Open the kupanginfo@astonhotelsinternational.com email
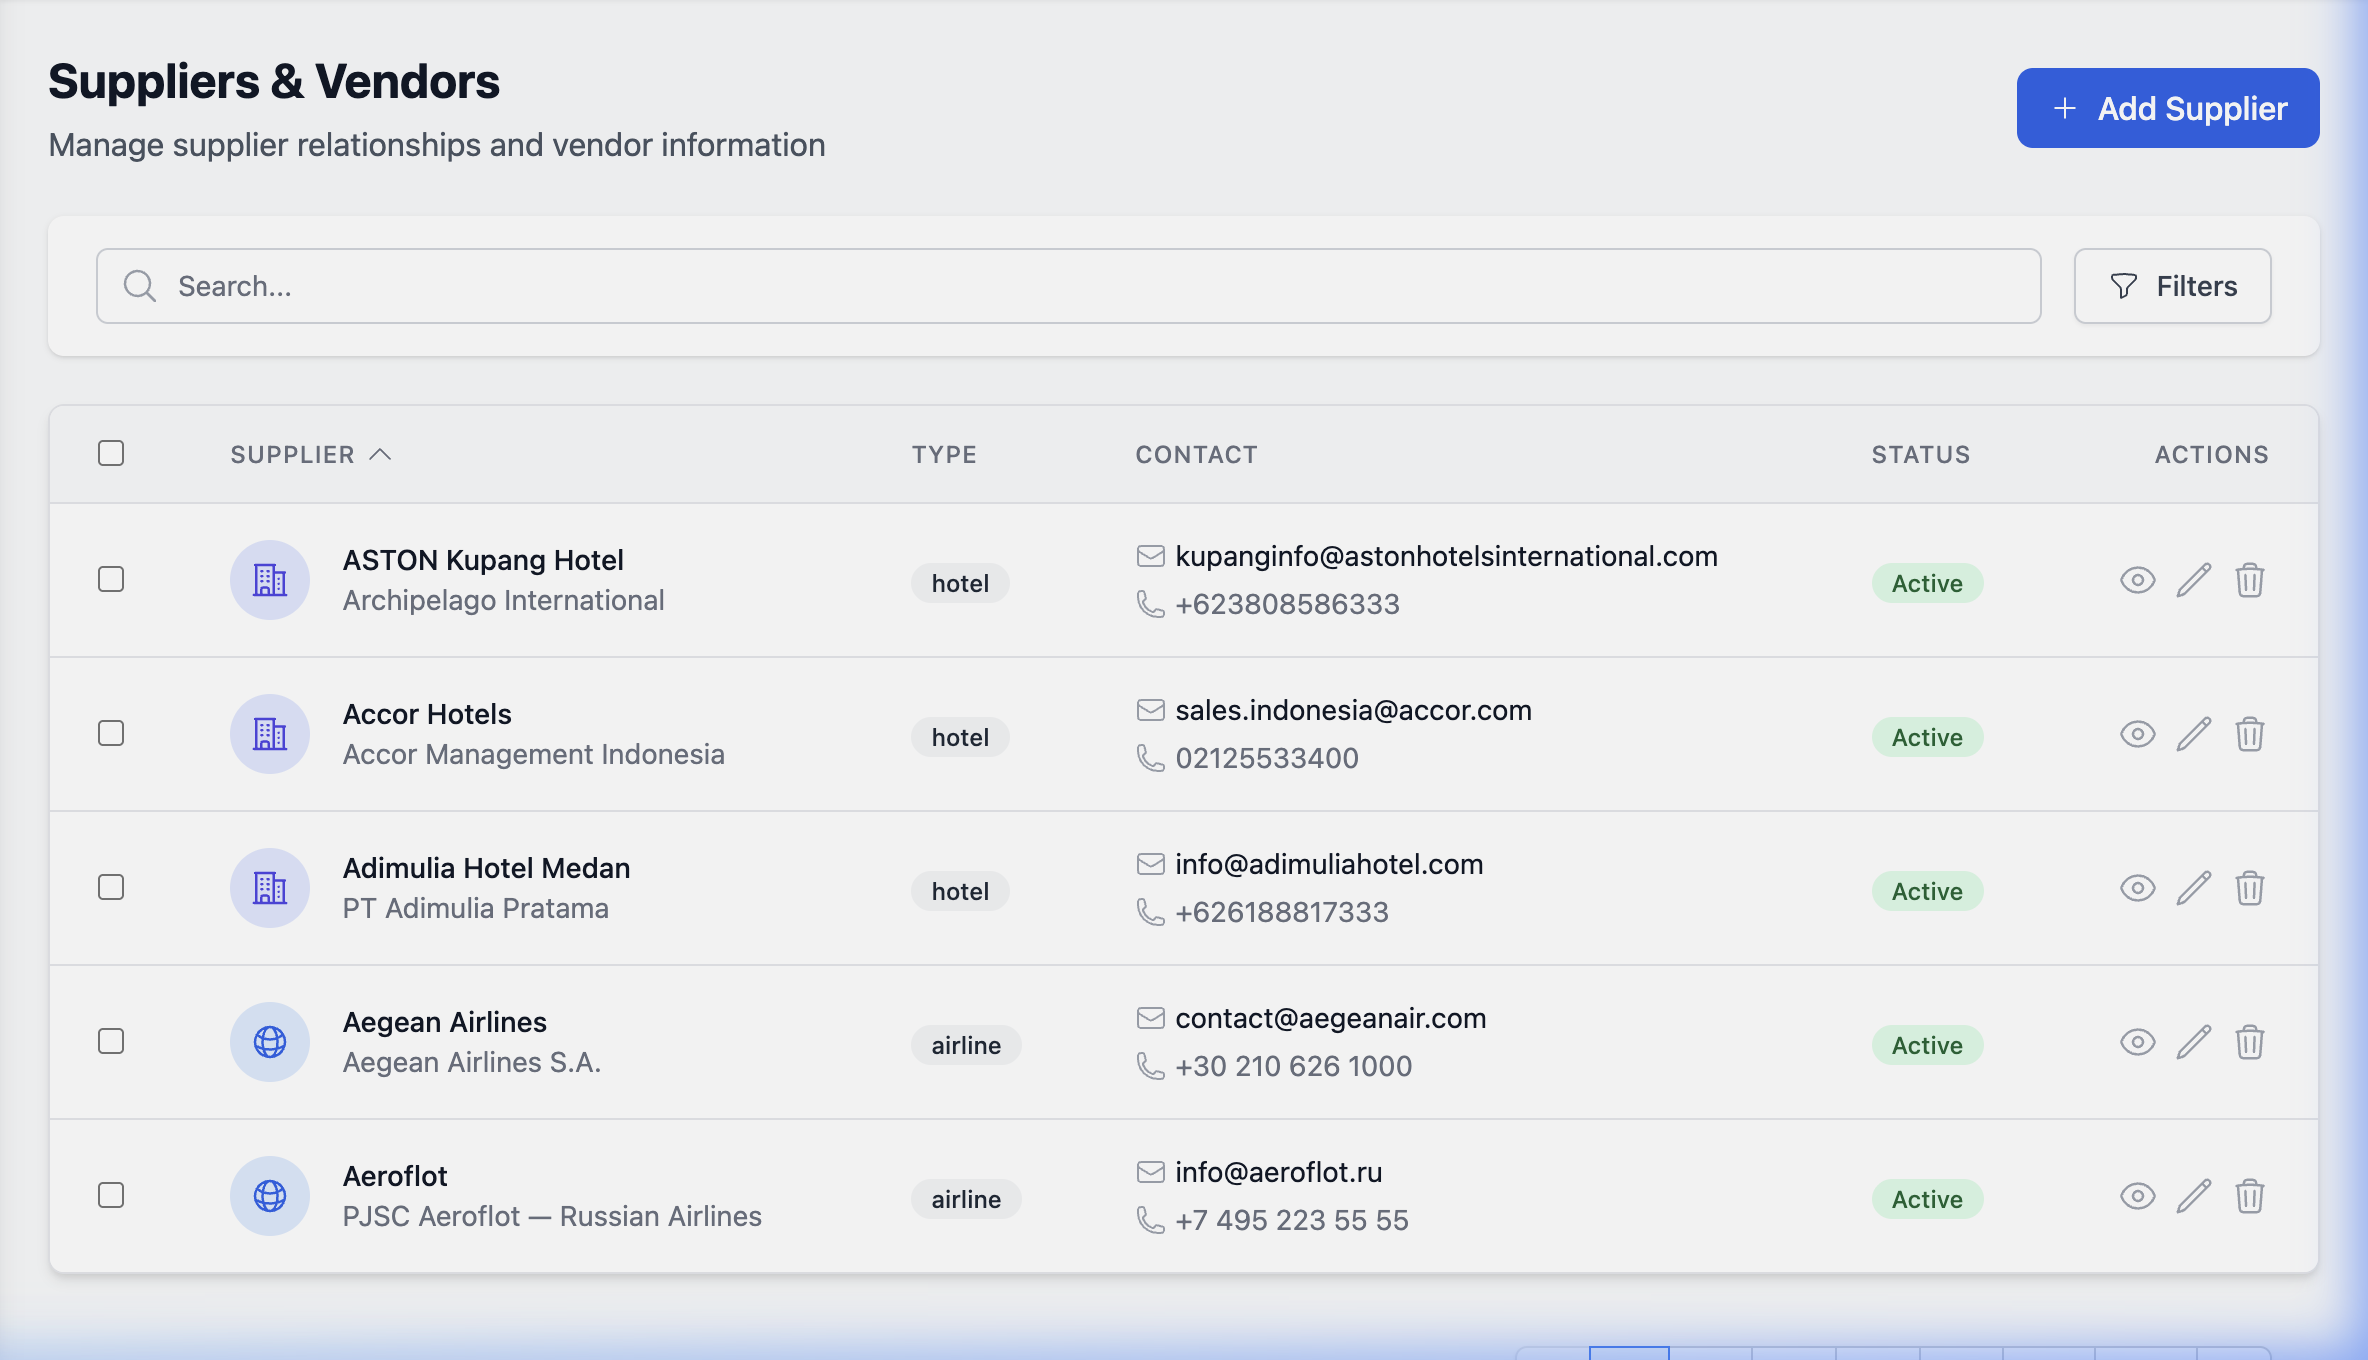The image size is (2368, 1360). click(1446, 556)
